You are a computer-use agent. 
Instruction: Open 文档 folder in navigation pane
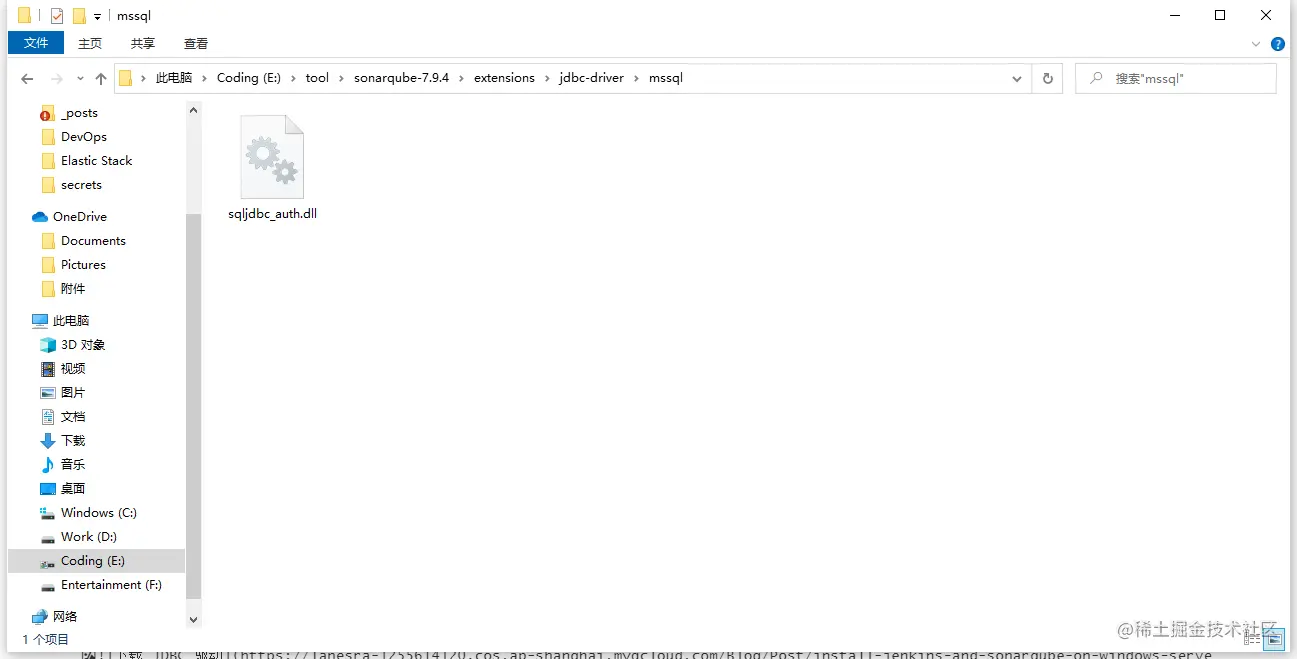coord(73,417)
